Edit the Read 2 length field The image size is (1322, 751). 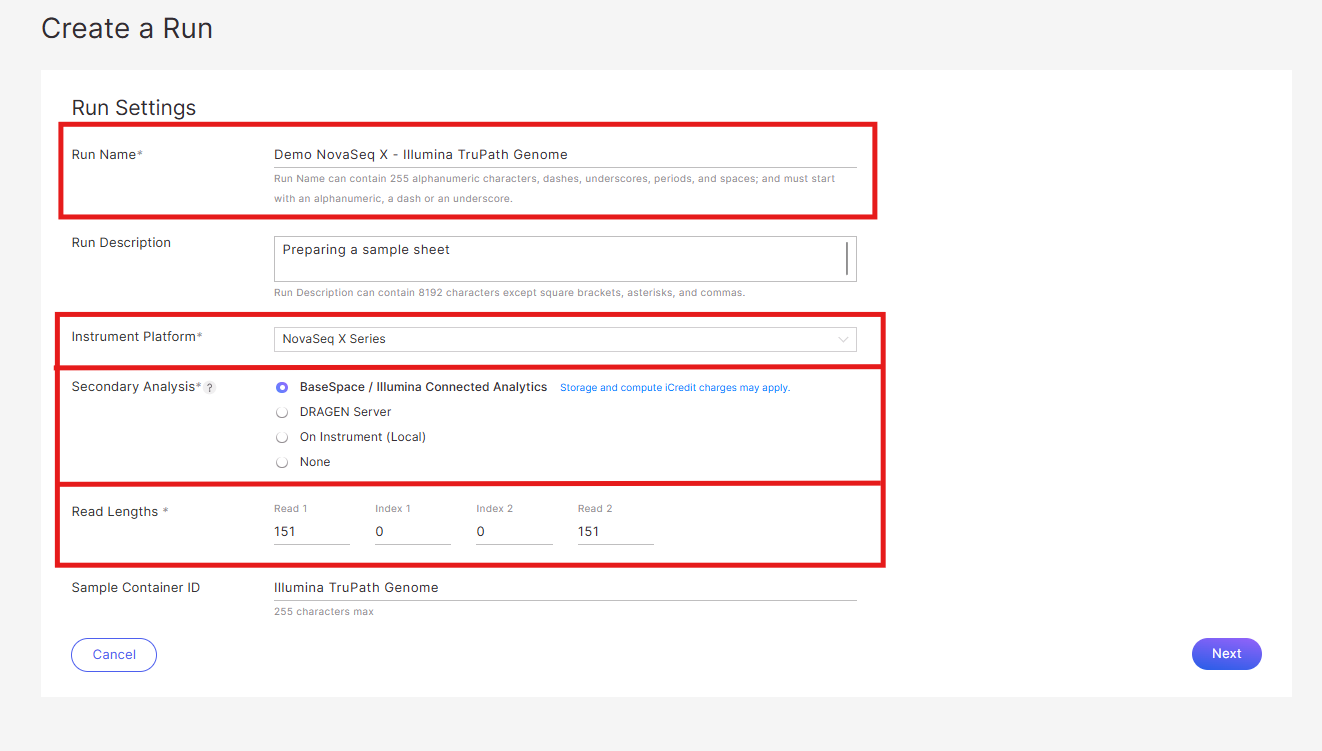point(615,532)
